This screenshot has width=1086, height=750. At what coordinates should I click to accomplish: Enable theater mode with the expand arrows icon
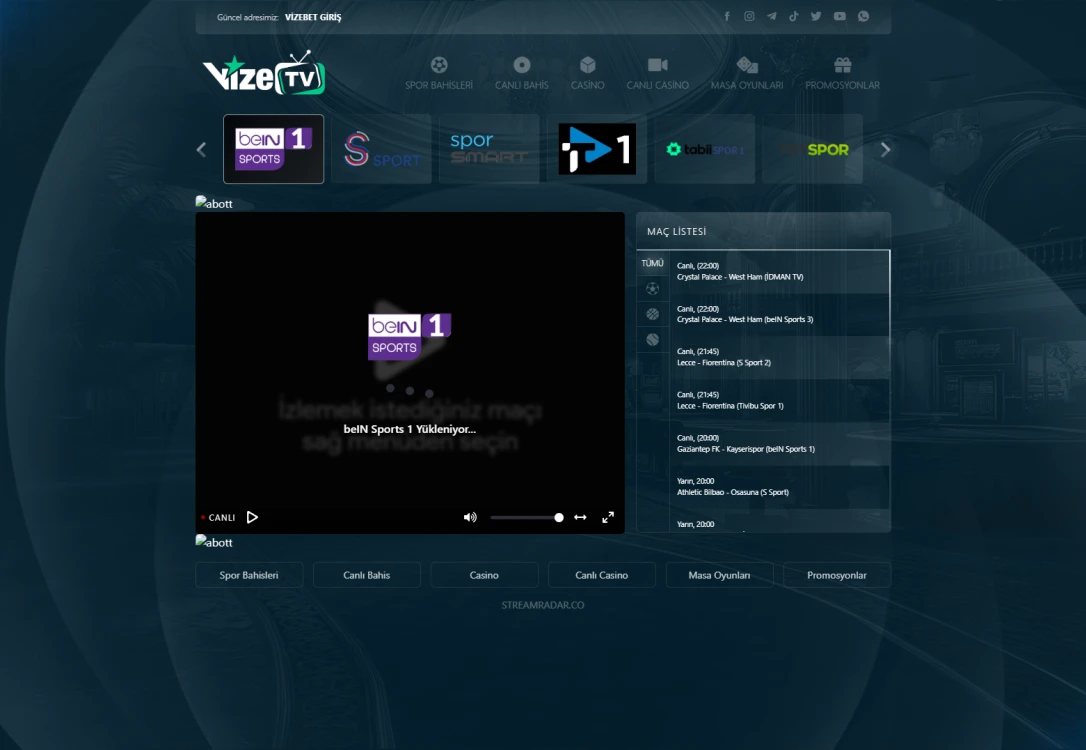[580, 517]
